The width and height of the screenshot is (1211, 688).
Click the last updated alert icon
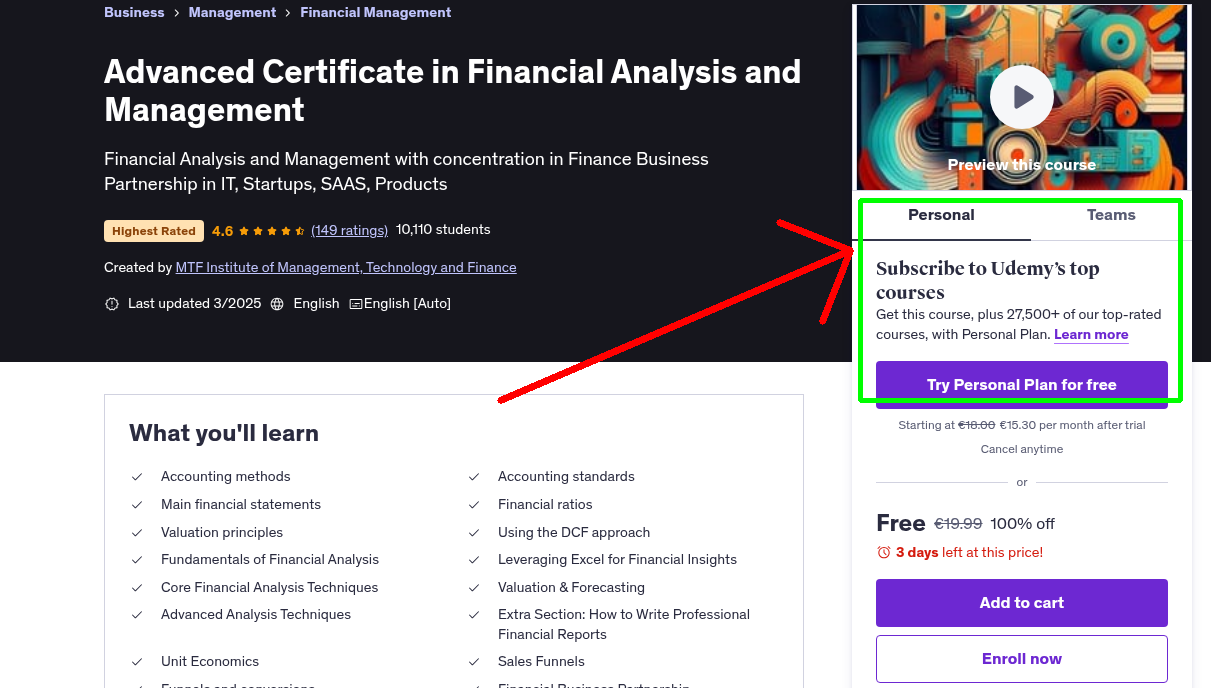coord(112,304)
